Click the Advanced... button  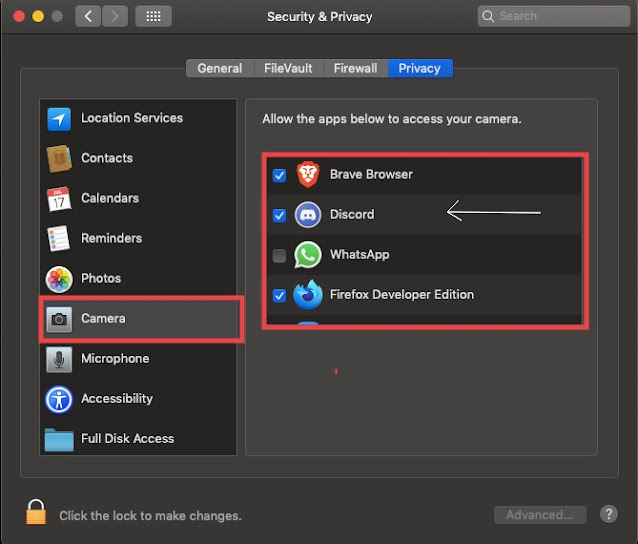tap(540, 515)
